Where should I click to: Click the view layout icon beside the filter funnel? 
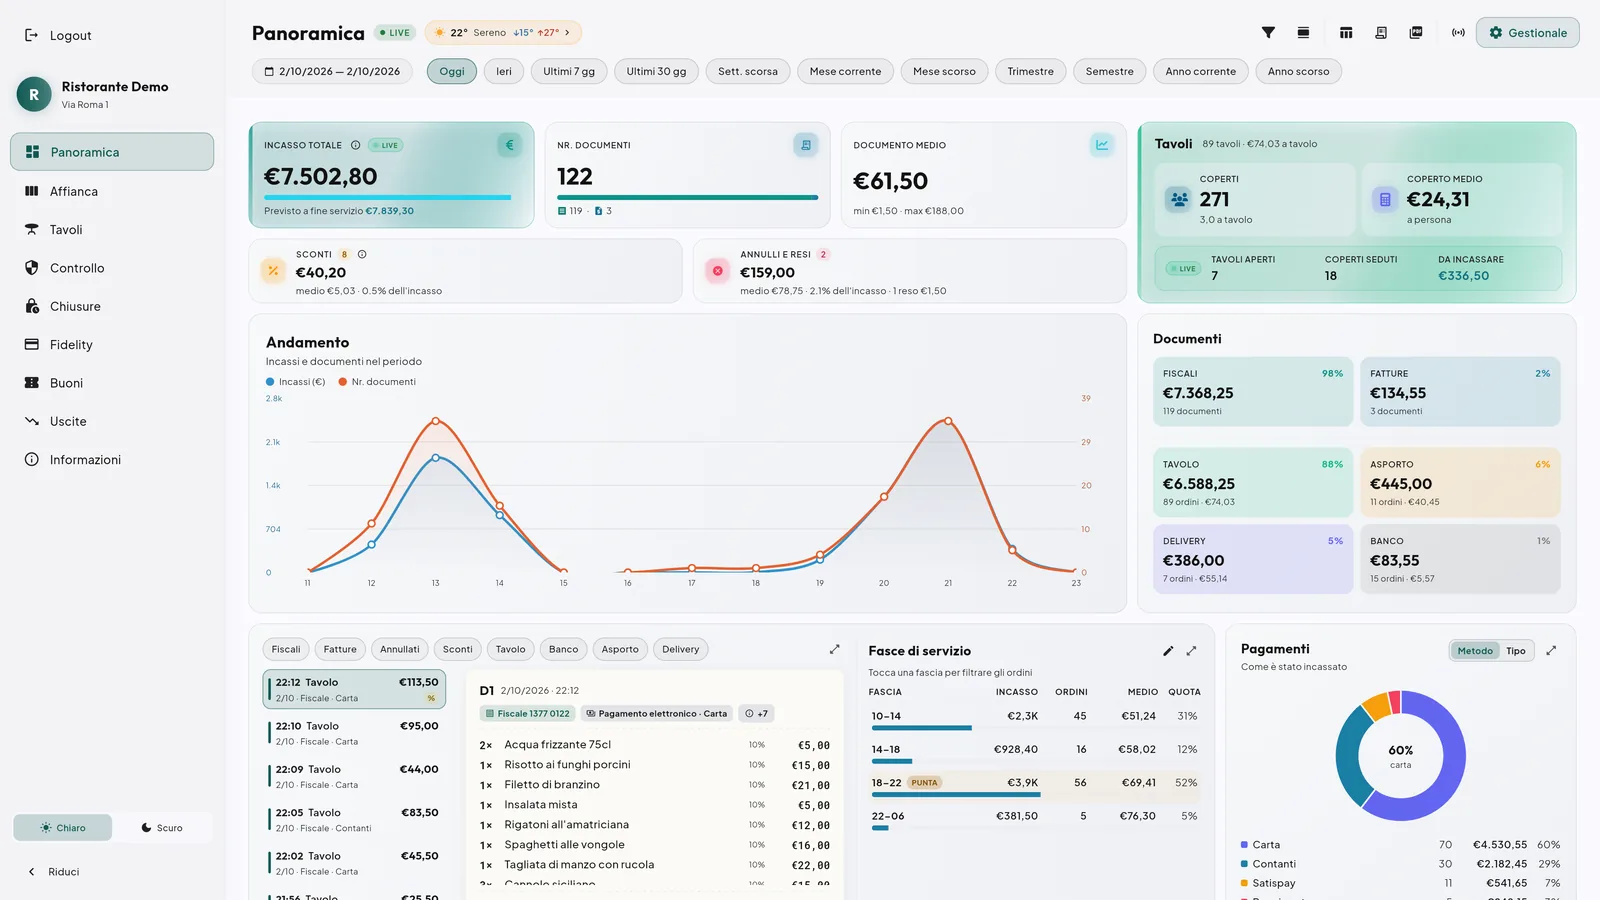[x=1303, y=33]
